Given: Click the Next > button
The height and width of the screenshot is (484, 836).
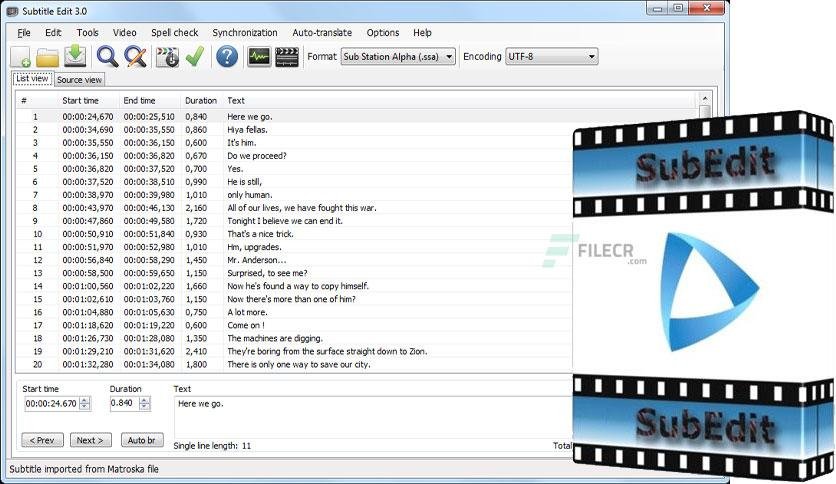Looking at the screenshot, I should (91, 440).
